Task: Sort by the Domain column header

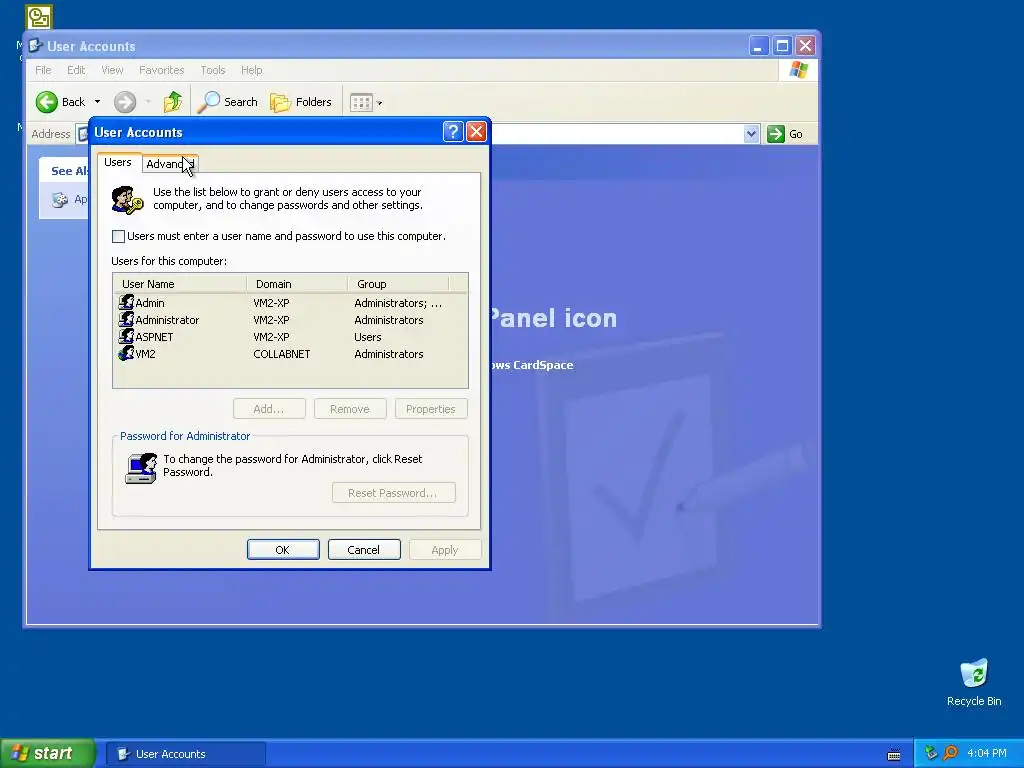Action: coord(296,284)
